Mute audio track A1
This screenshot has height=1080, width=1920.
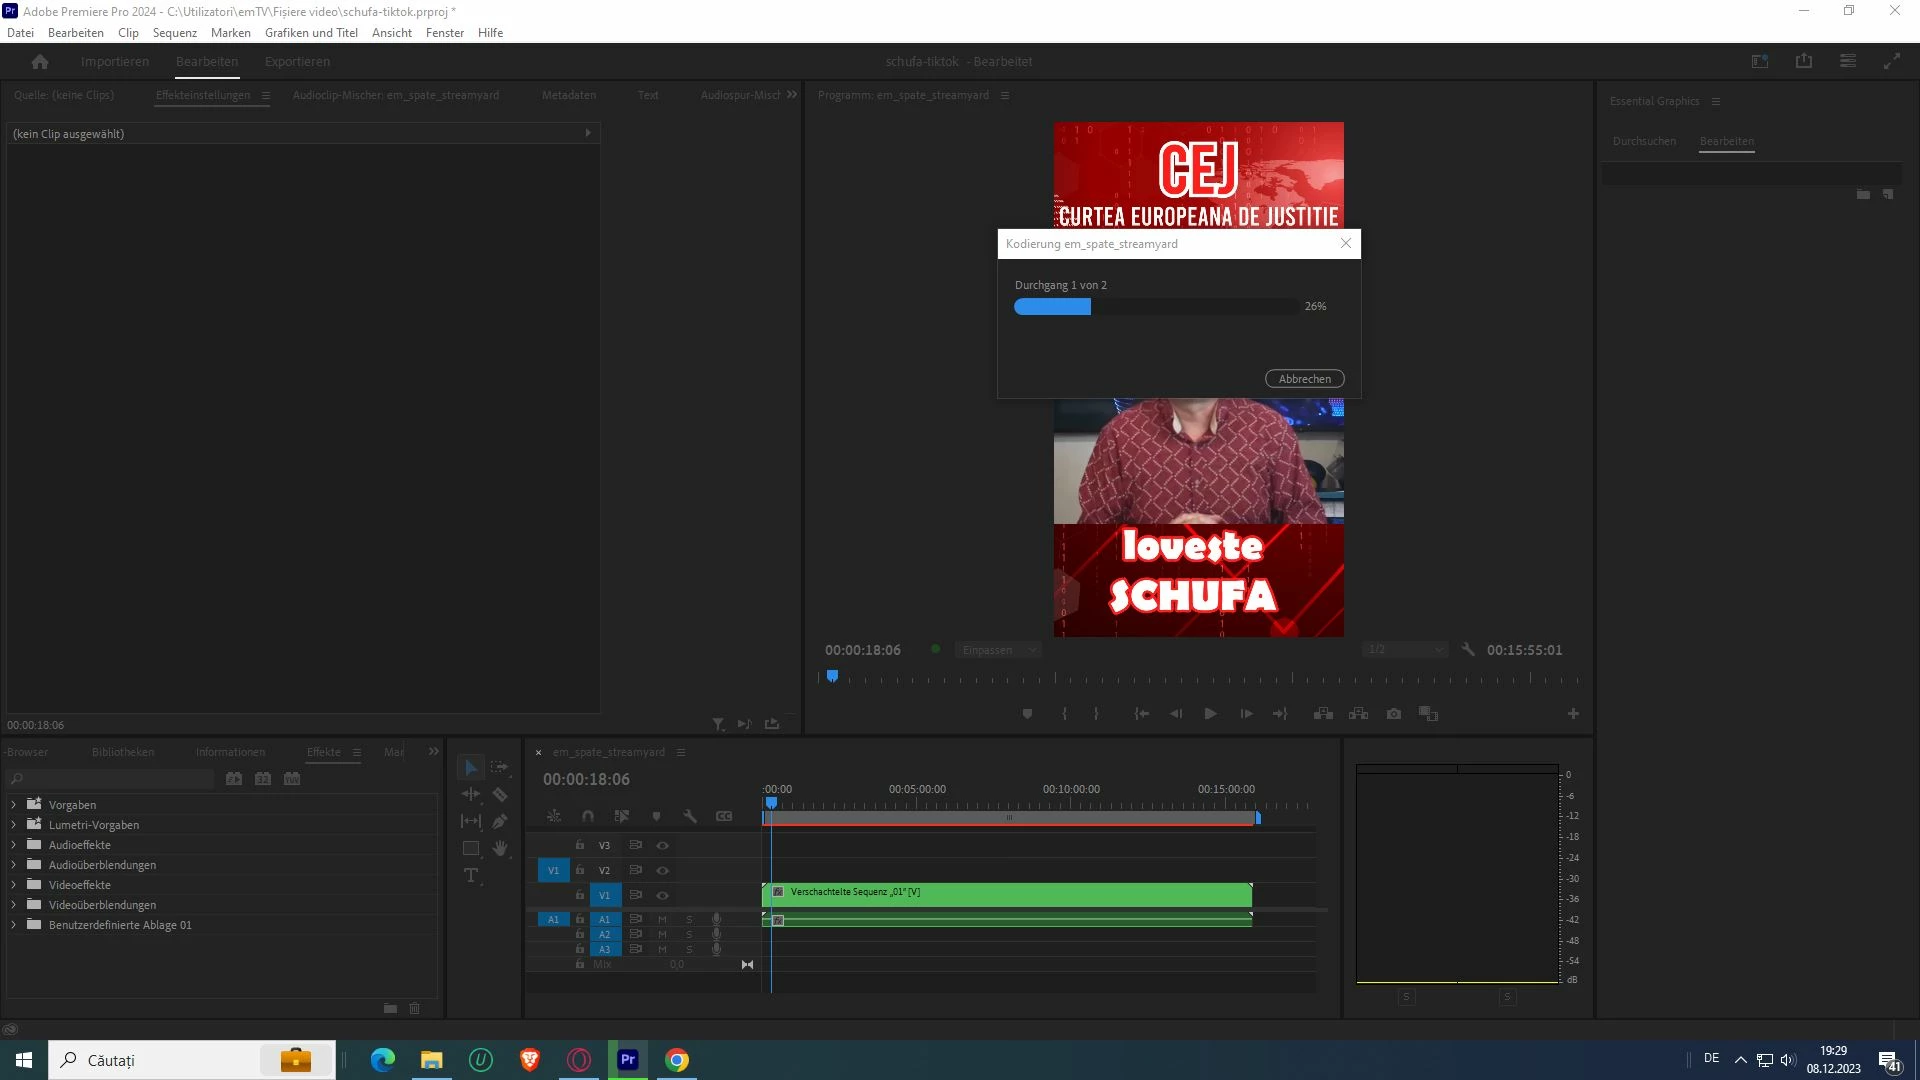pyautogui.click(x=662, y=919)
